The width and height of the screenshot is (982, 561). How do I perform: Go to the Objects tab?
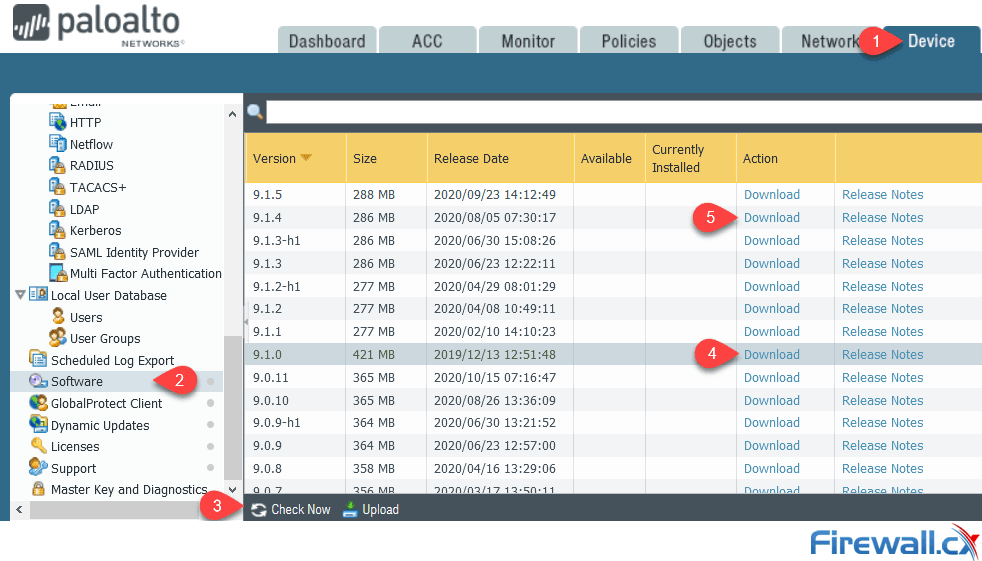tap(730, 41)
